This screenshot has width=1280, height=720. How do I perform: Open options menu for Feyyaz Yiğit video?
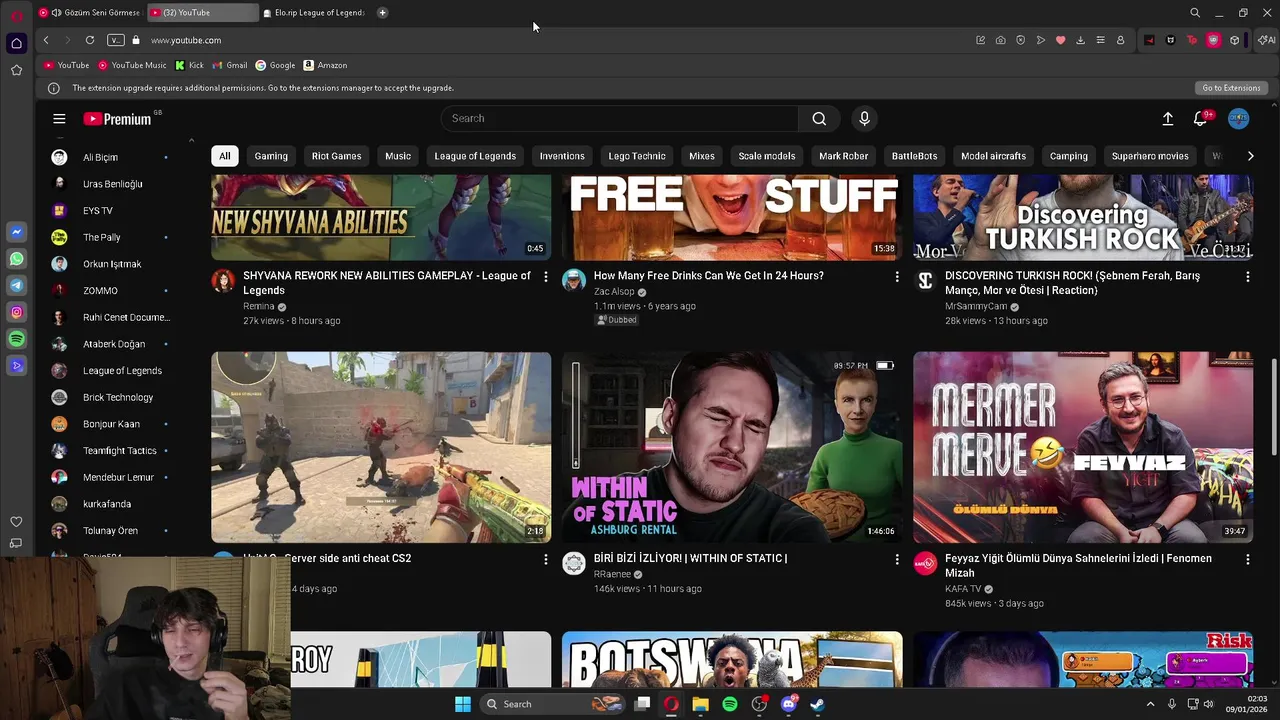1247,559
